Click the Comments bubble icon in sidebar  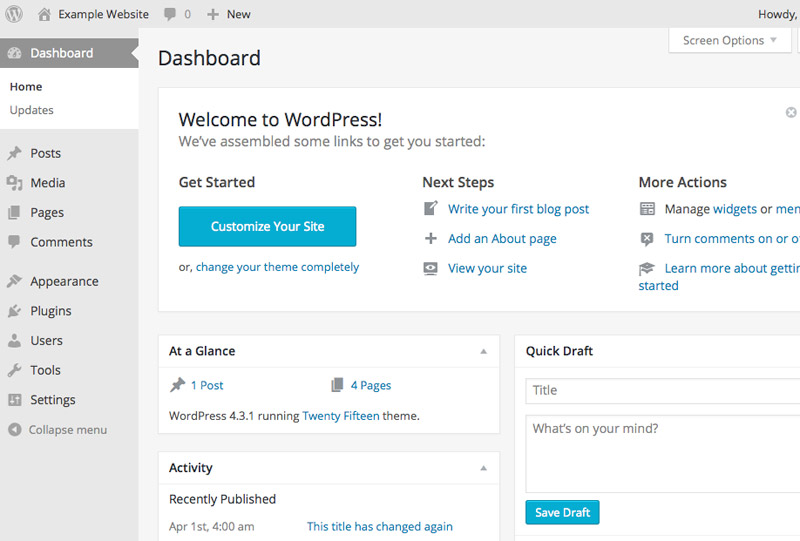pyautogui.click(x=14, y=242)
